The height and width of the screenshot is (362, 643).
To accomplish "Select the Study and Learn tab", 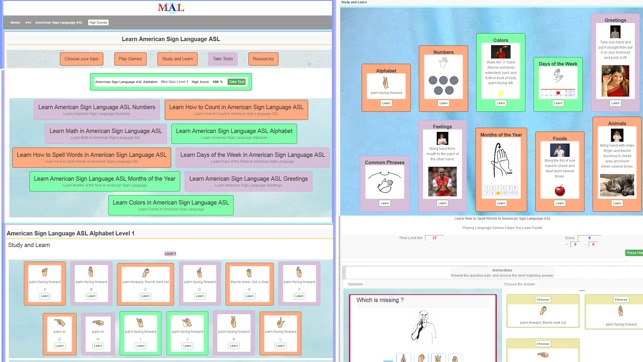I will [178, 59].
